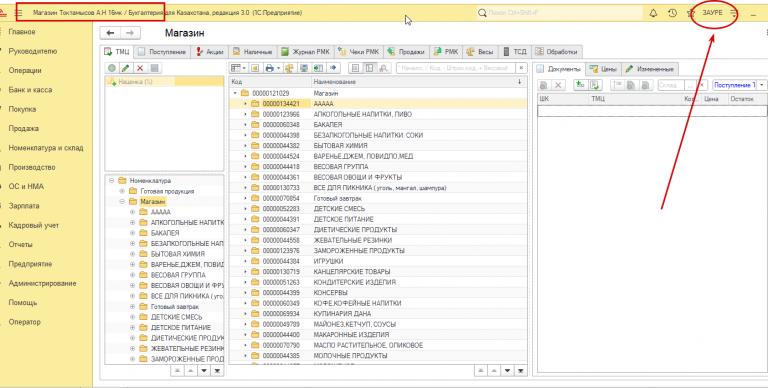The width and height of the screenshot is (768, 388).
Task: Click the green circle add button
Action: [x=112, y=68]
